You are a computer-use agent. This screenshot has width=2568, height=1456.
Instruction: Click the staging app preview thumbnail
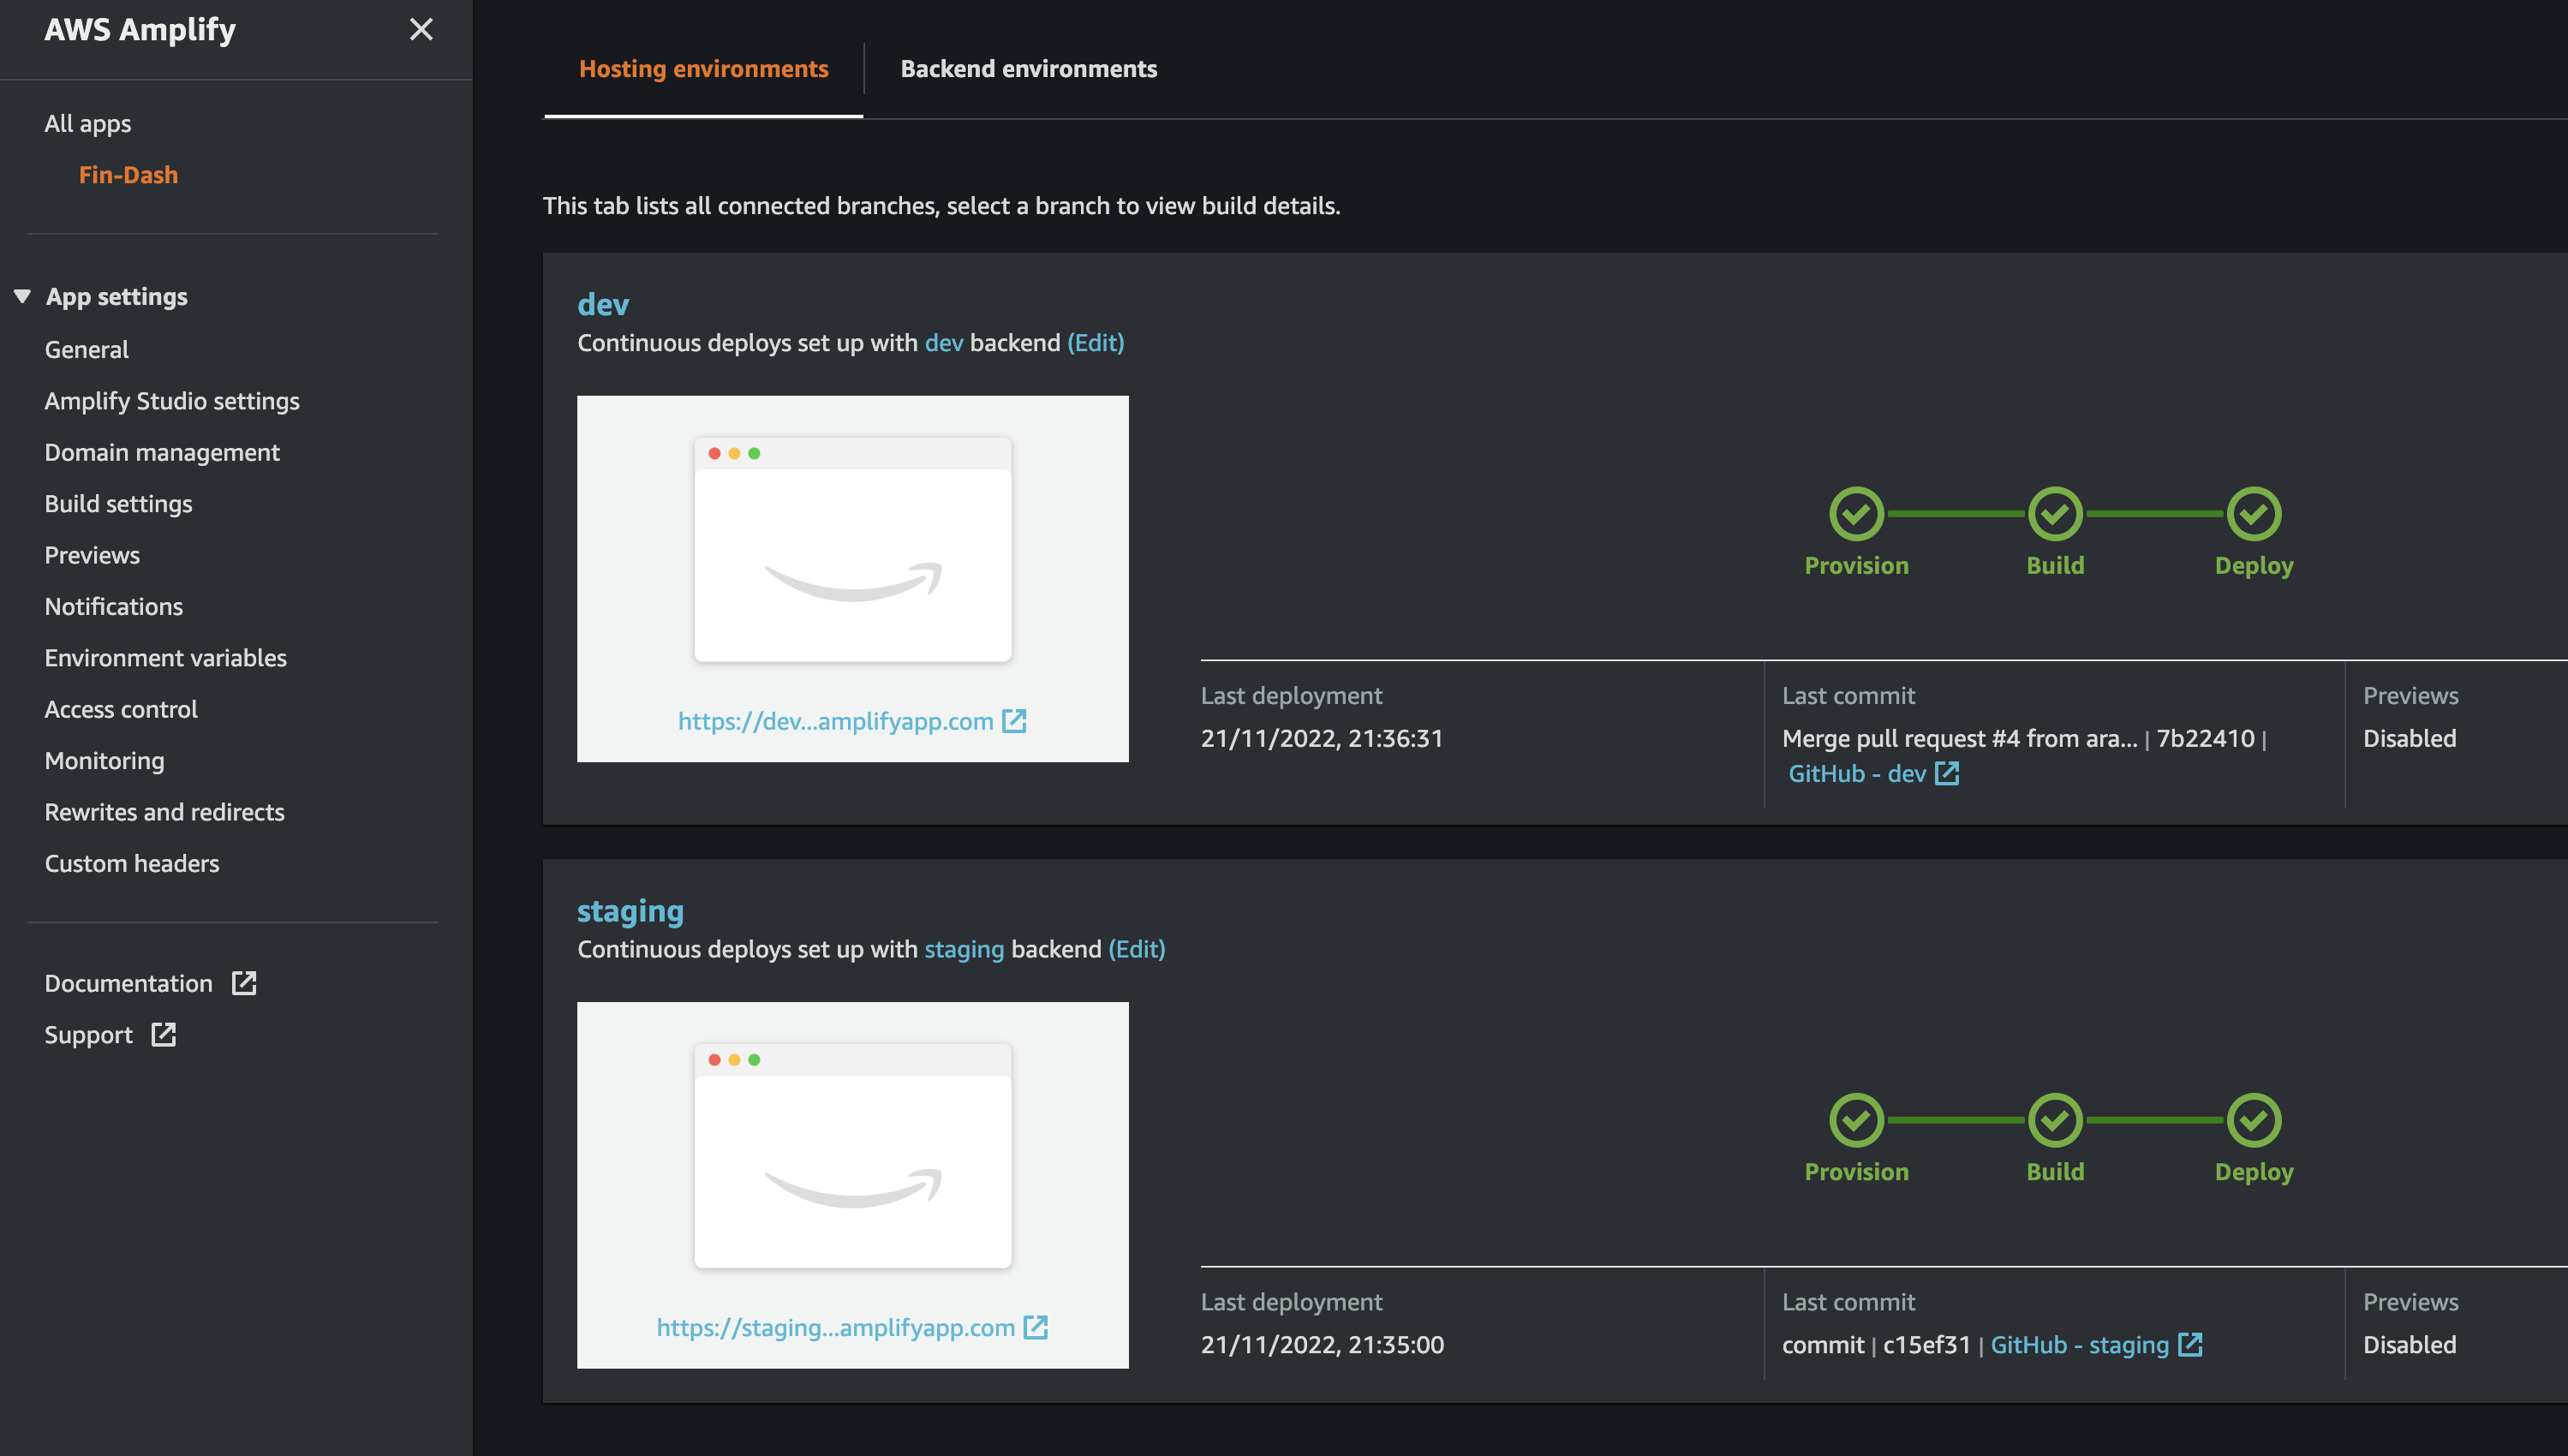[x=852, y=1155]
